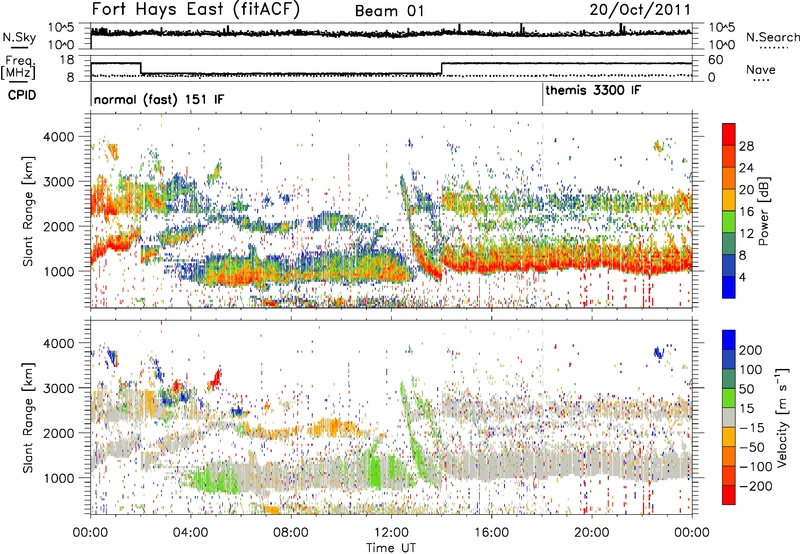Click the "1000" range tick of the velocity panel

(58, 478)
